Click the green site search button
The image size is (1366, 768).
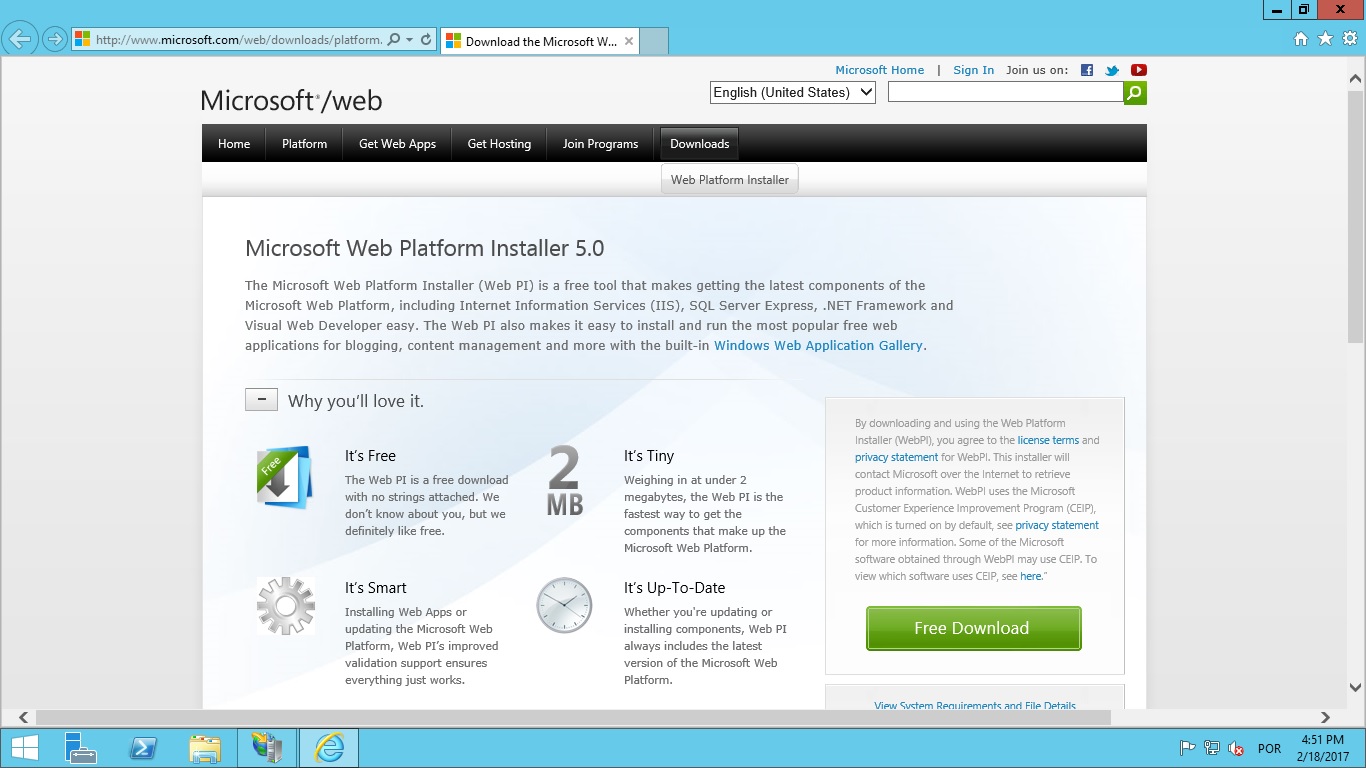[x=1135, y=93]
